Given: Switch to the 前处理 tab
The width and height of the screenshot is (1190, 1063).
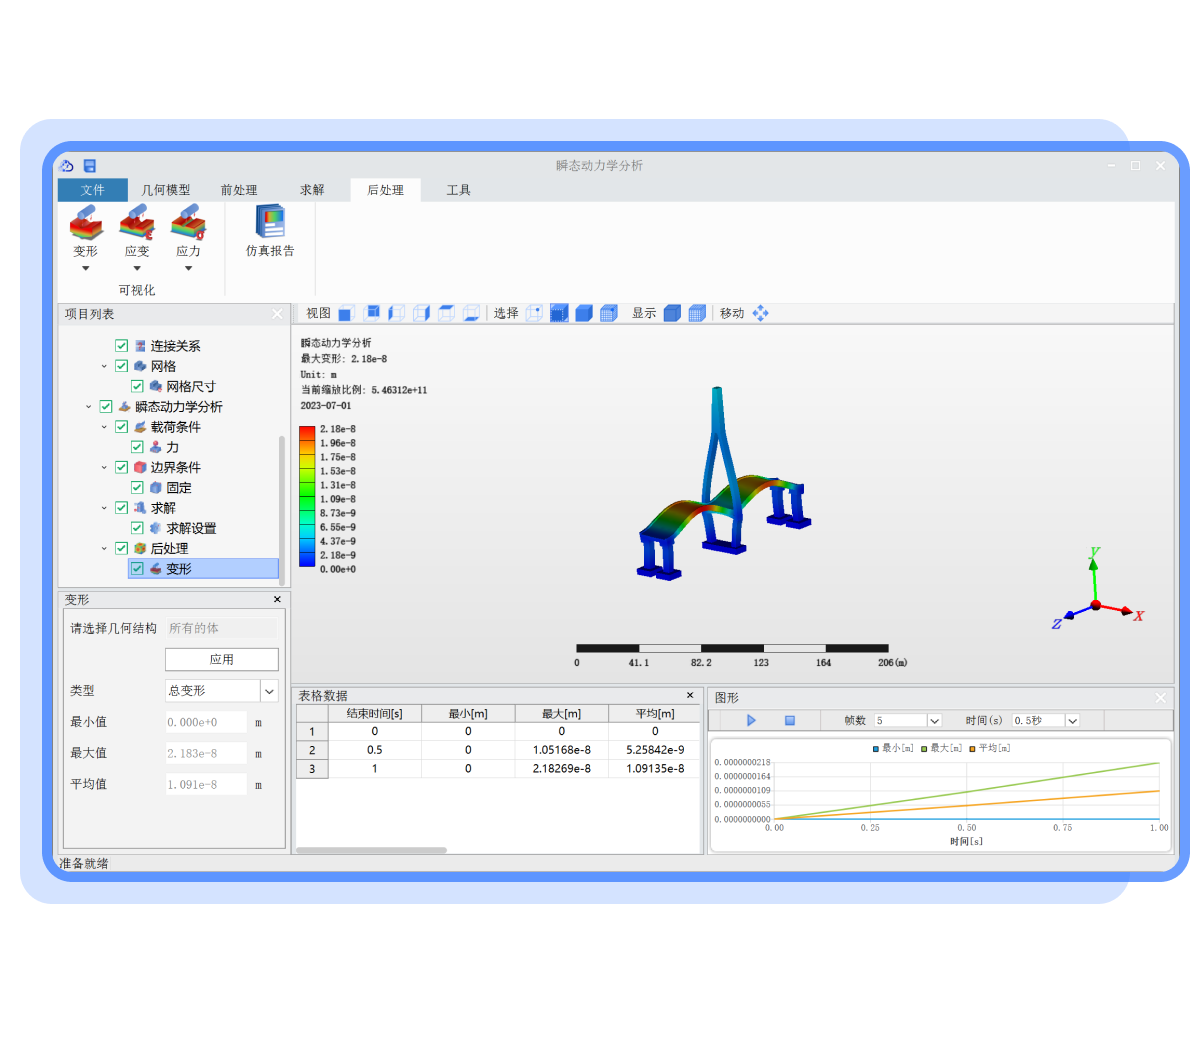Looking at the screenshot, I should 239,190.
